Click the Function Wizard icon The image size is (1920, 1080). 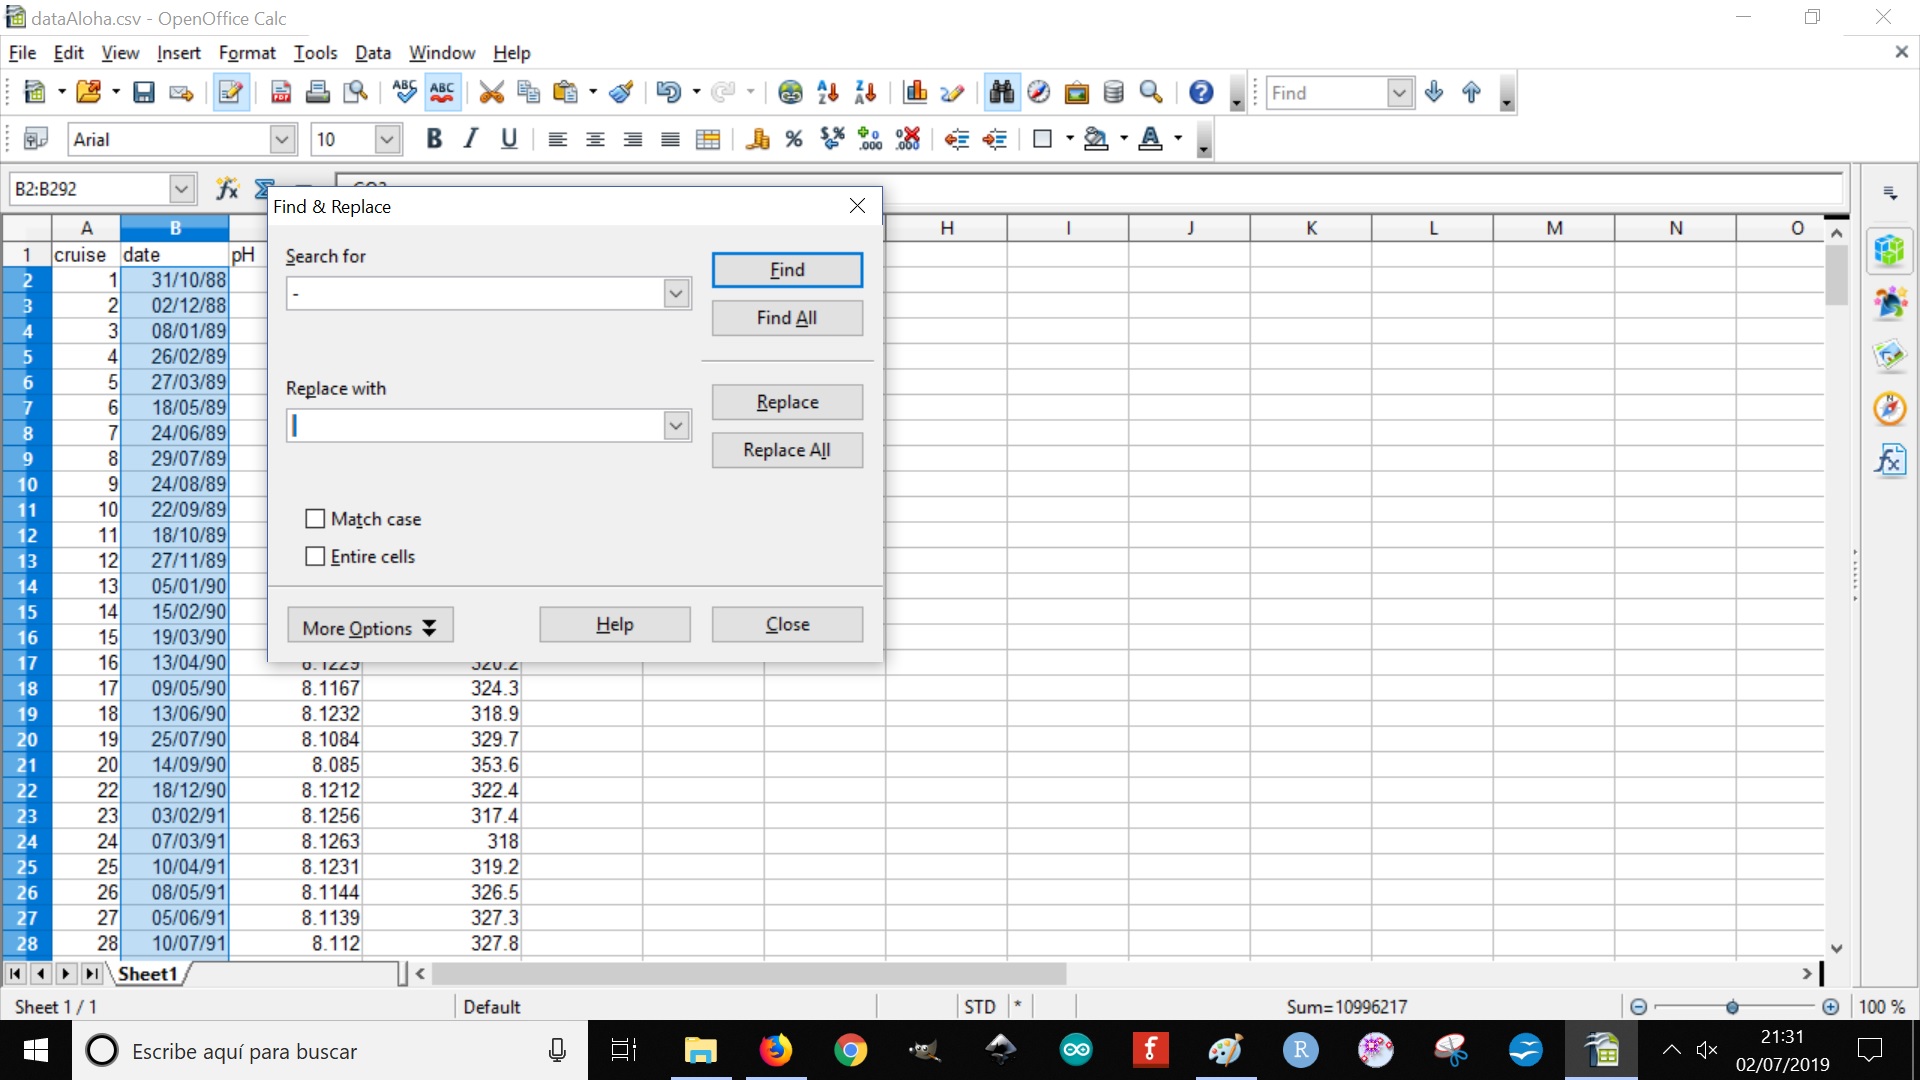[227, 188]
